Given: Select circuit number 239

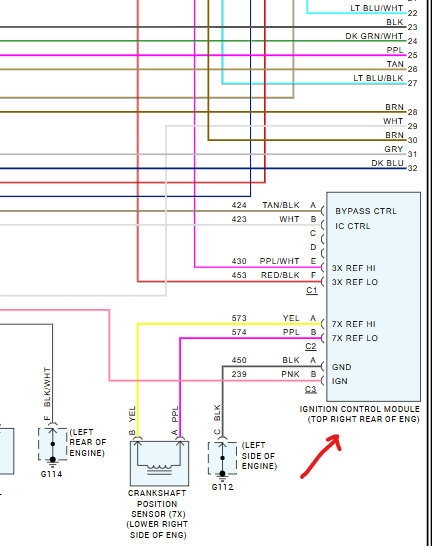Looking at the screenshot, I should (239, 374).
